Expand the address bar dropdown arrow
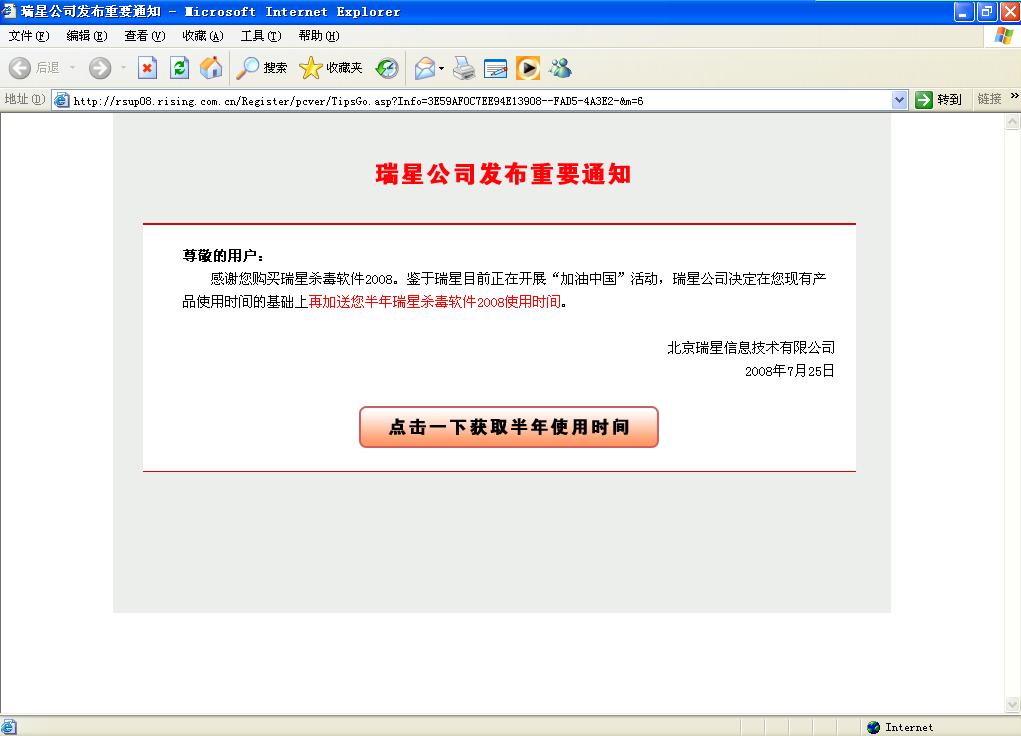 tap(899, 100)
